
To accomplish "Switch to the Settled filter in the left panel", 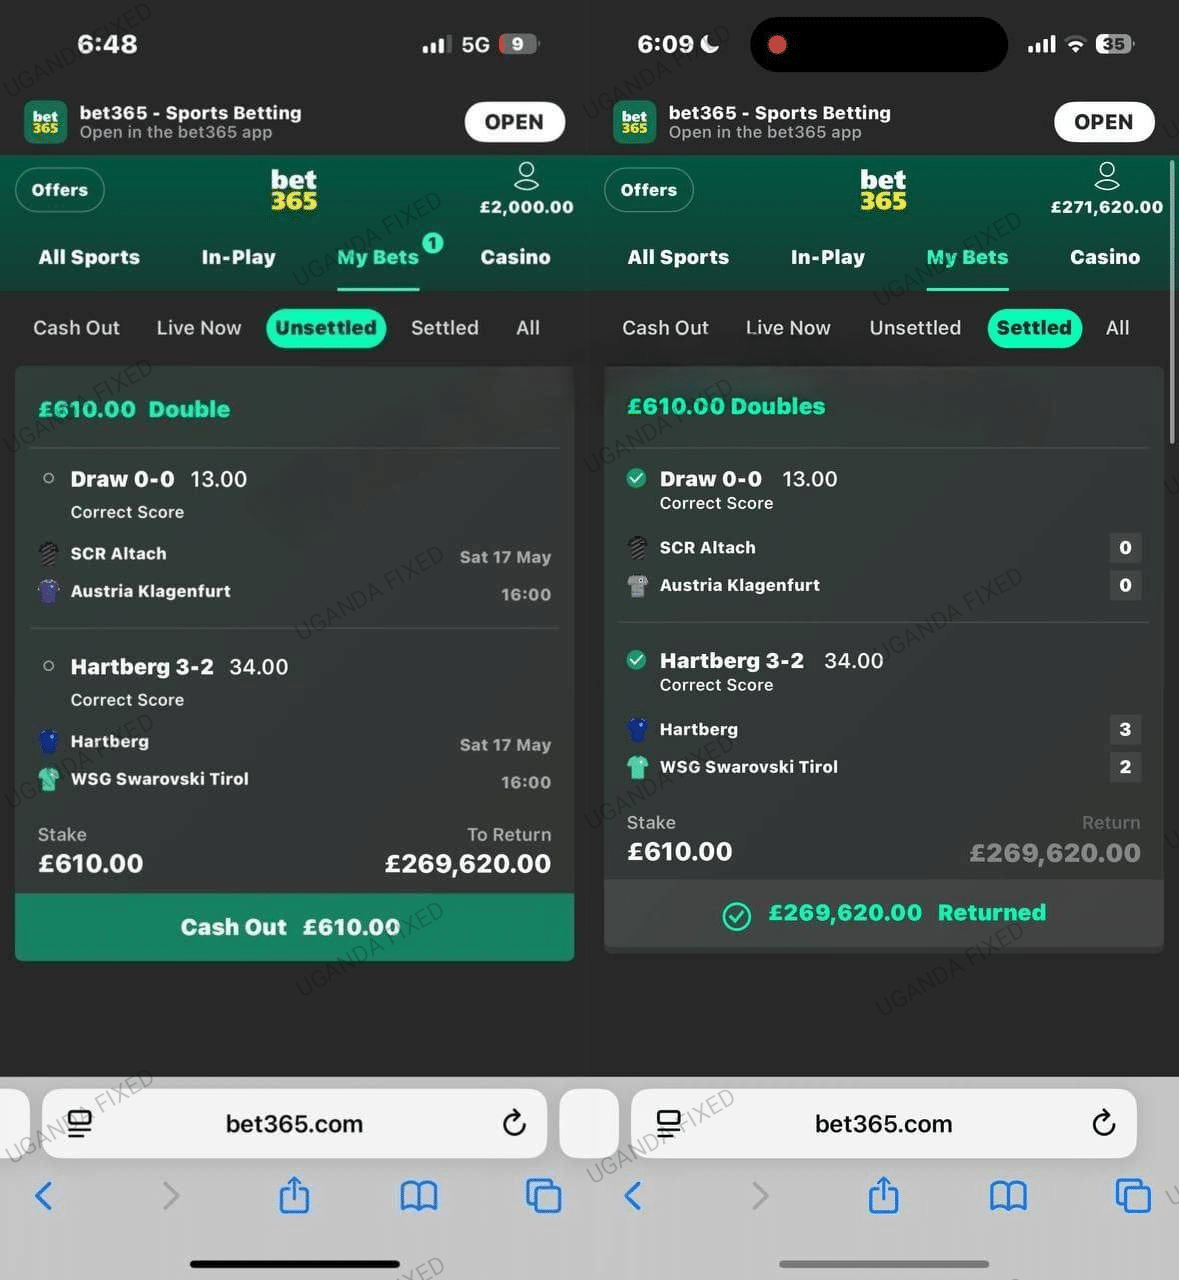I will pos(445,328).
